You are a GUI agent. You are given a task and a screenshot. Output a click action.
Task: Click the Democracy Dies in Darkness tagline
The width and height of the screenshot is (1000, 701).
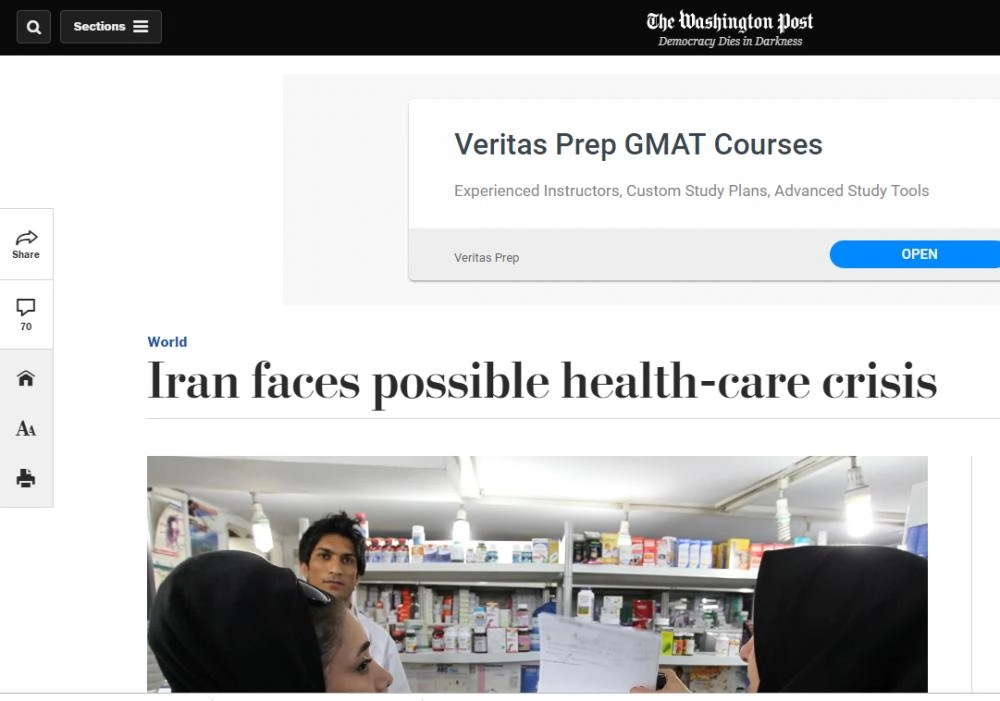tap(730, 41)
